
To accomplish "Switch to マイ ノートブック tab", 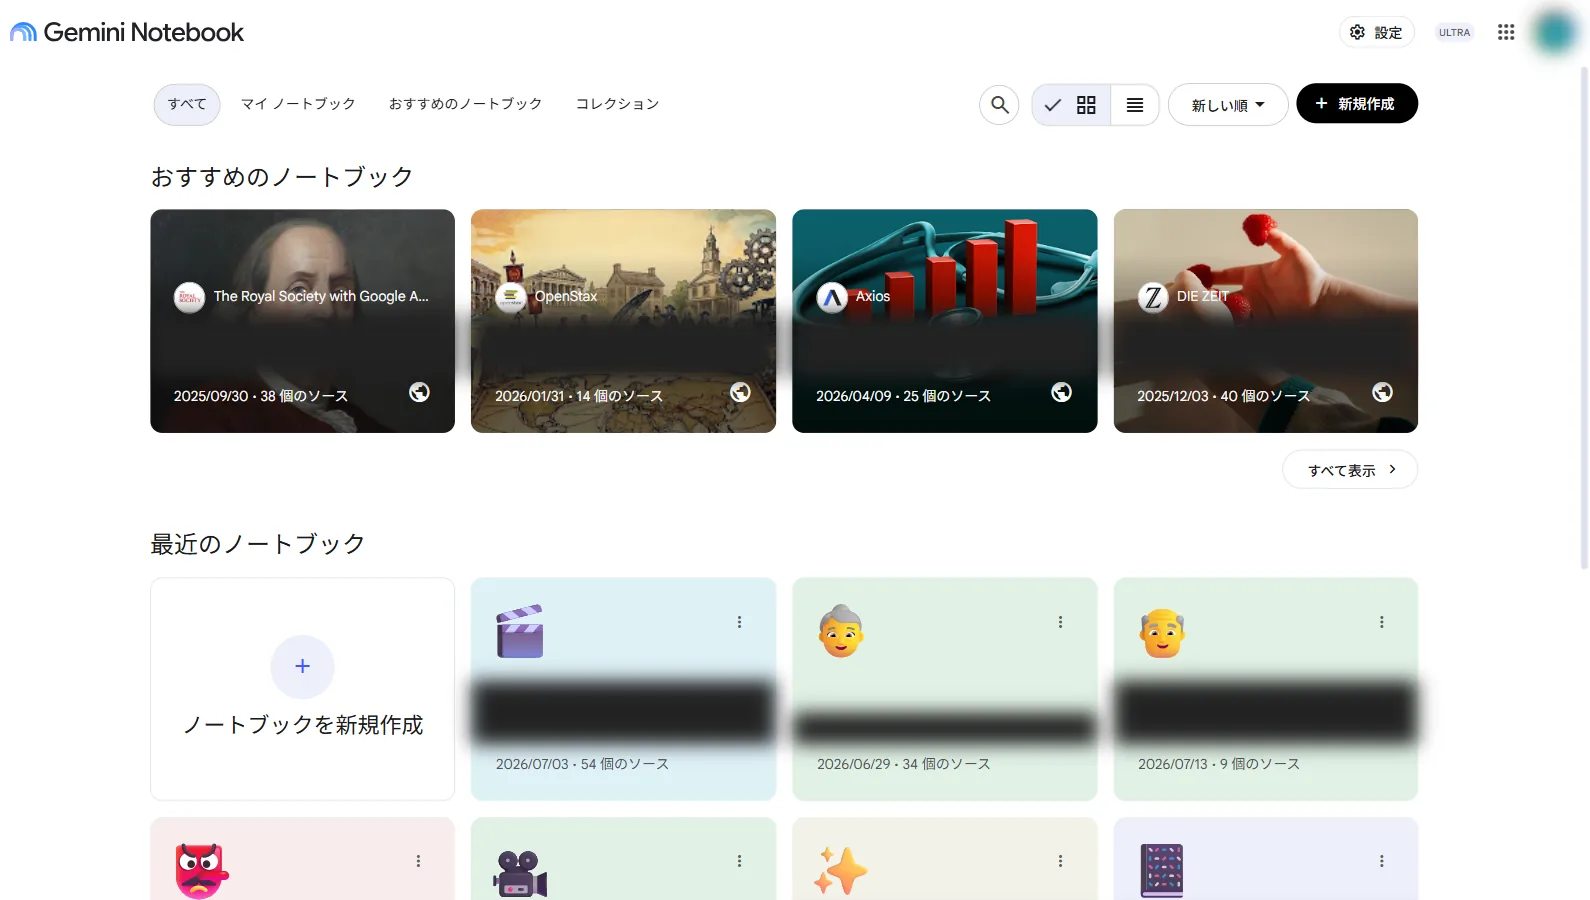I will (x=298, y=104).
